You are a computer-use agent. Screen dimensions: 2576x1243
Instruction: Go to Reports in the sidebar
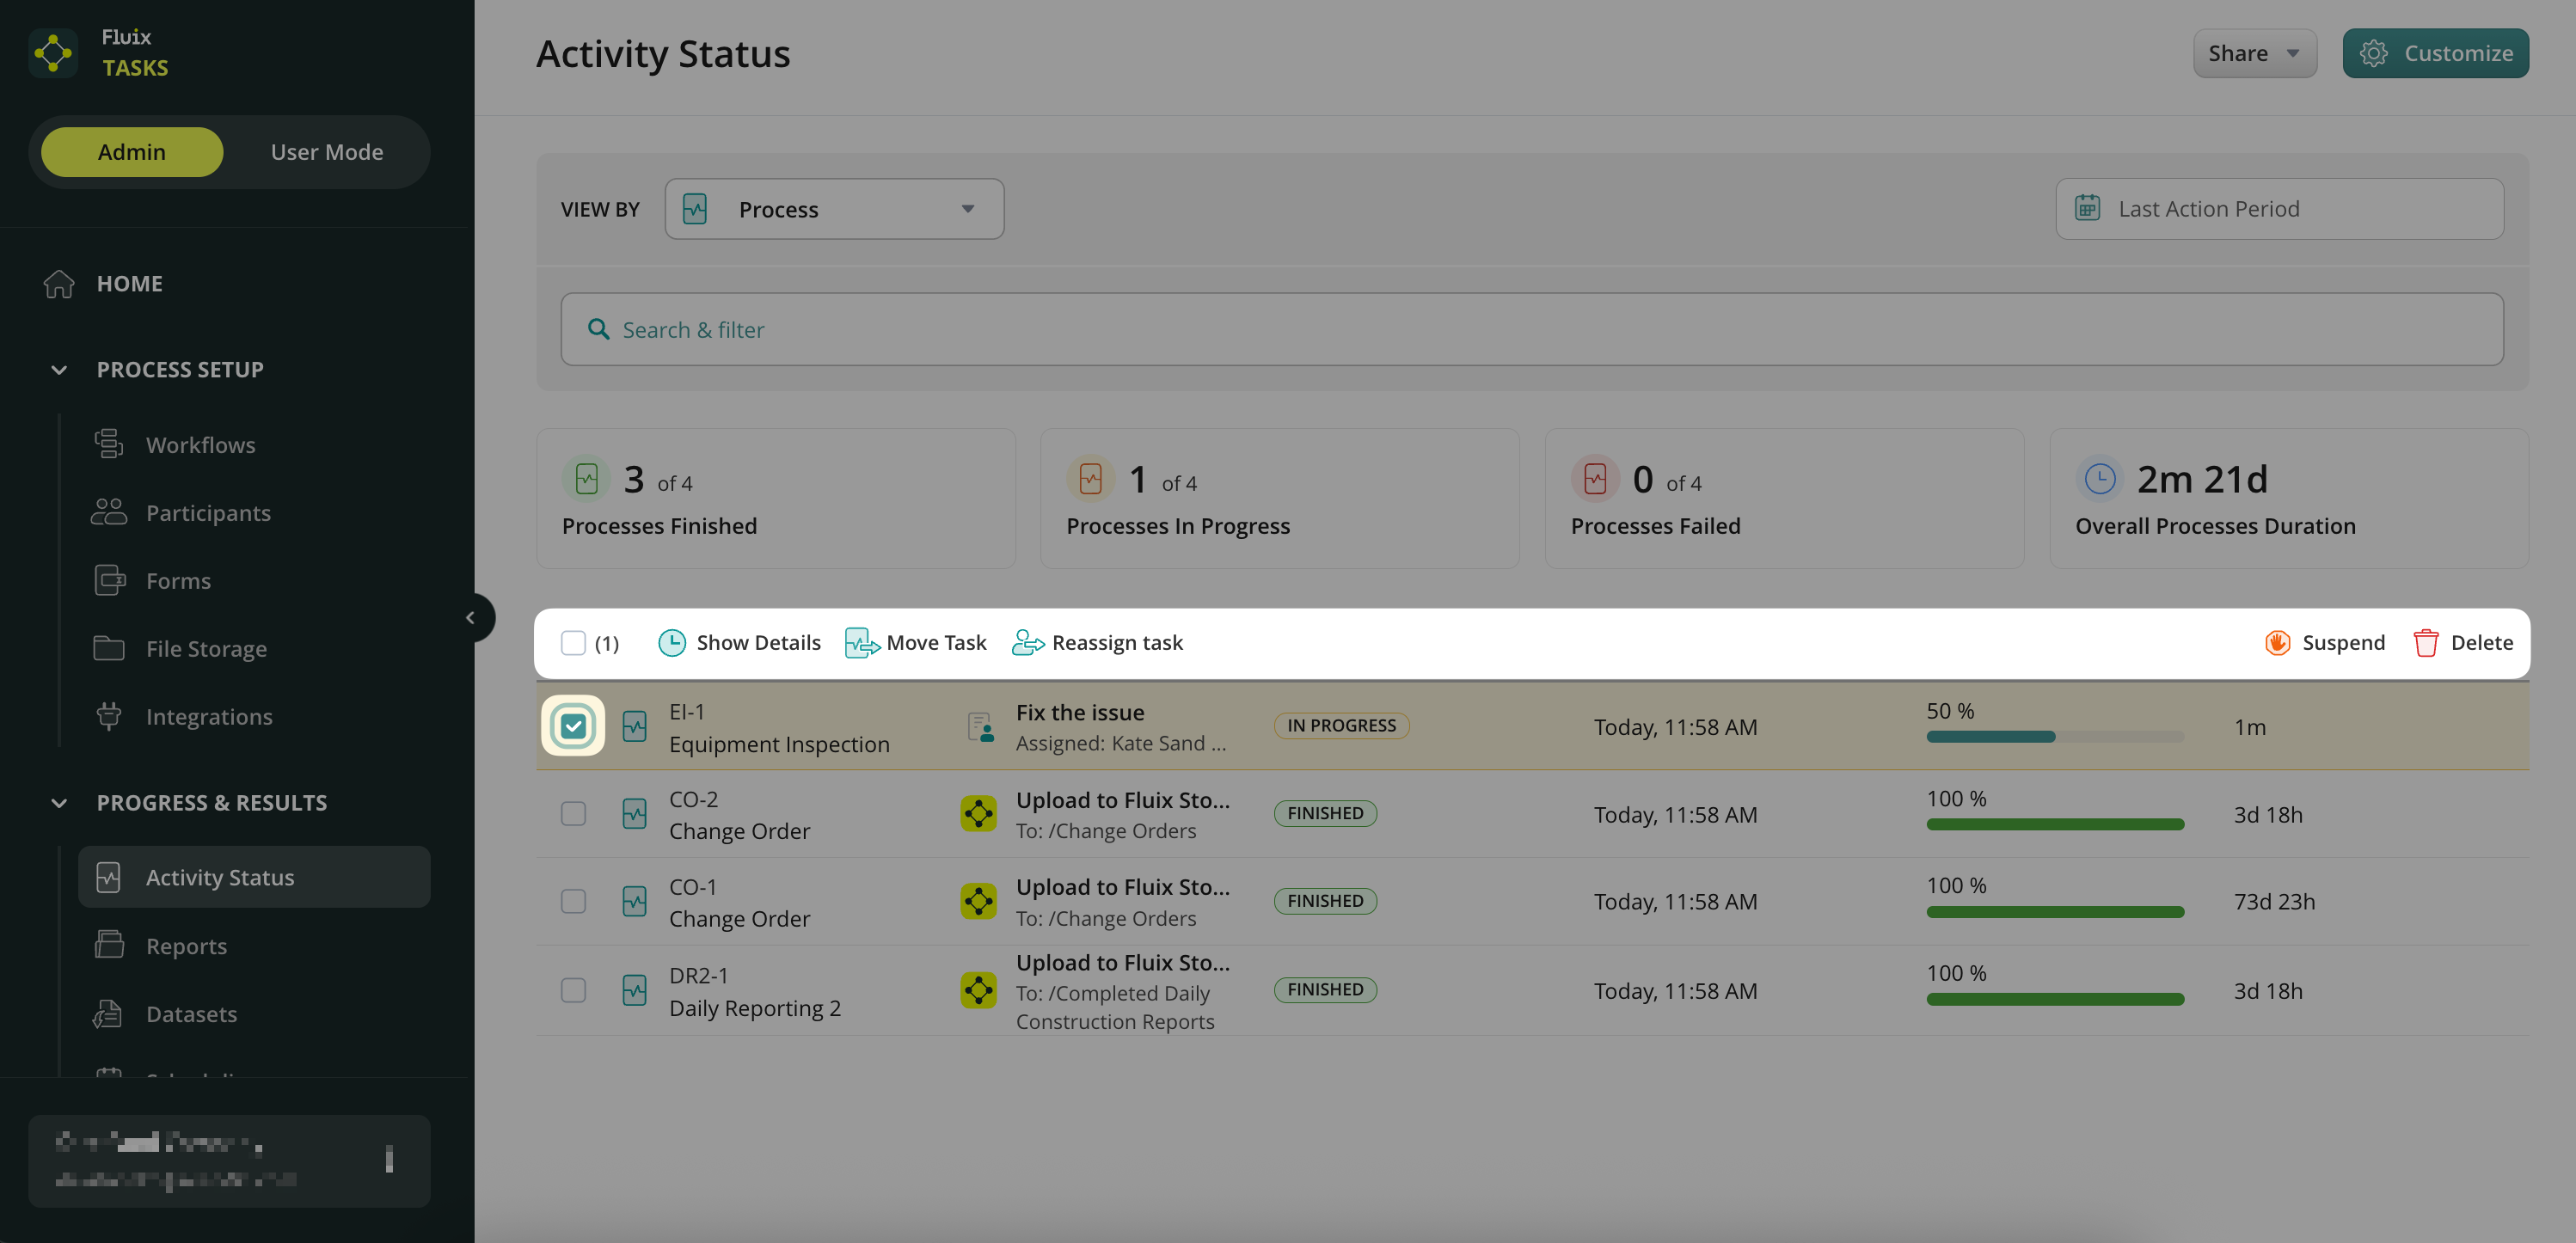tap(186, 946)
